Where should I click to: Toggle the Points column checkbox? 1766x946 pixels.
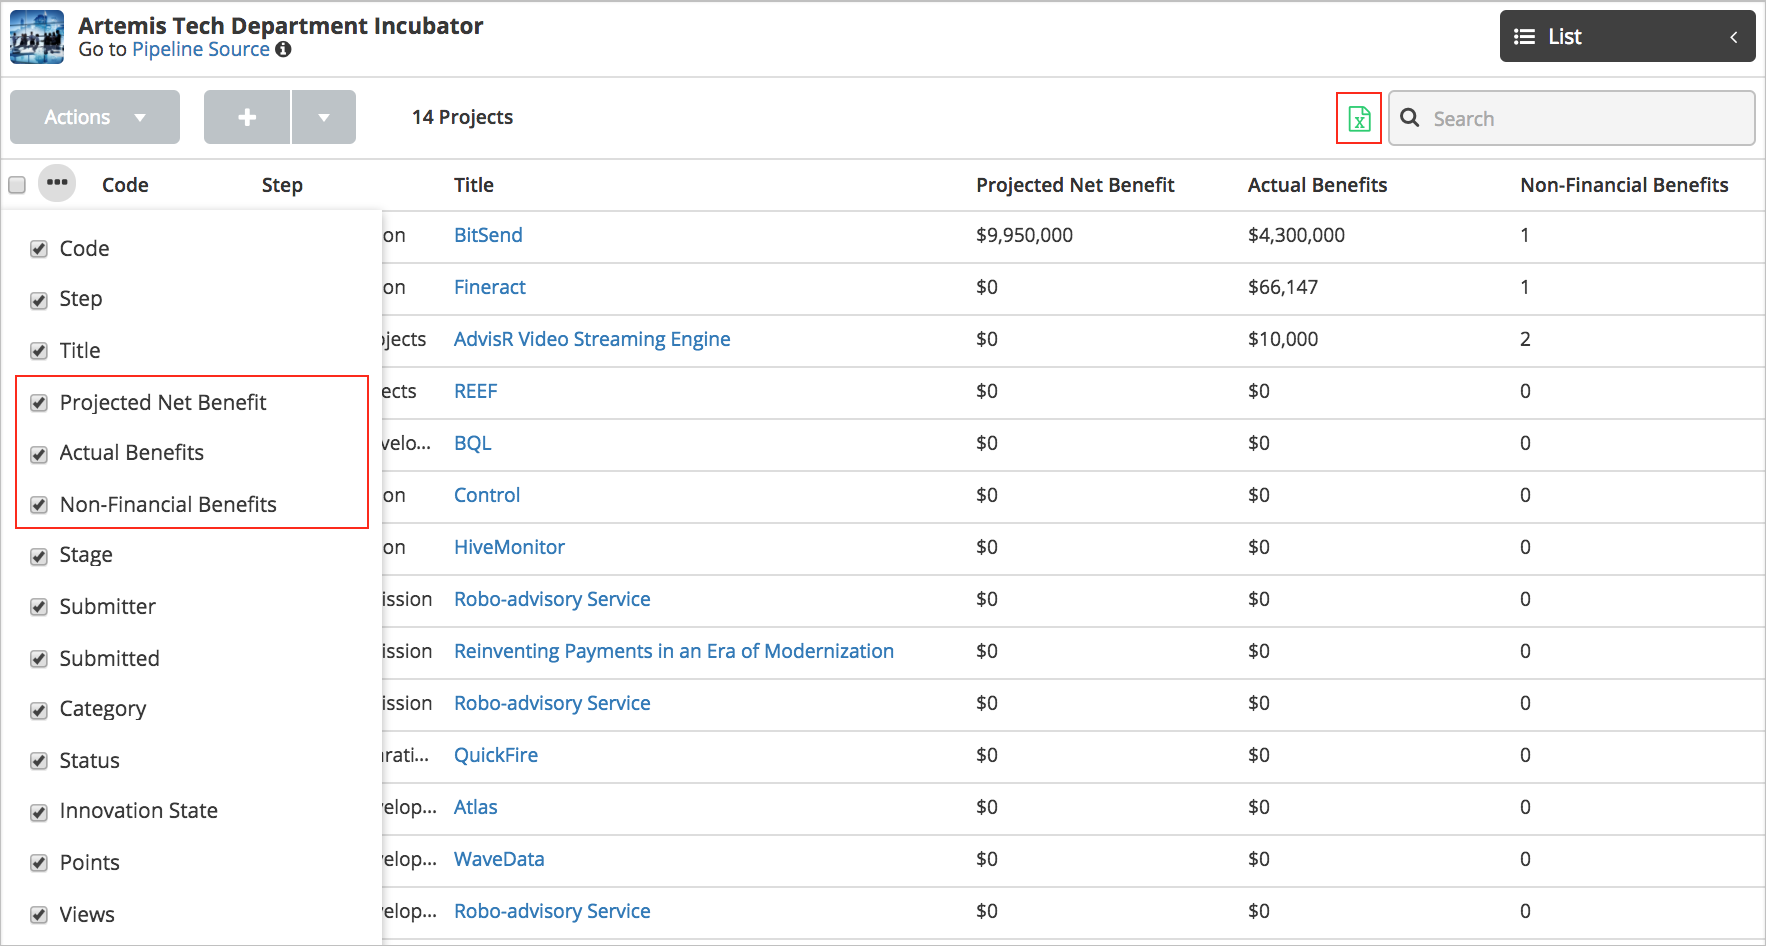(x=39, y=863)
